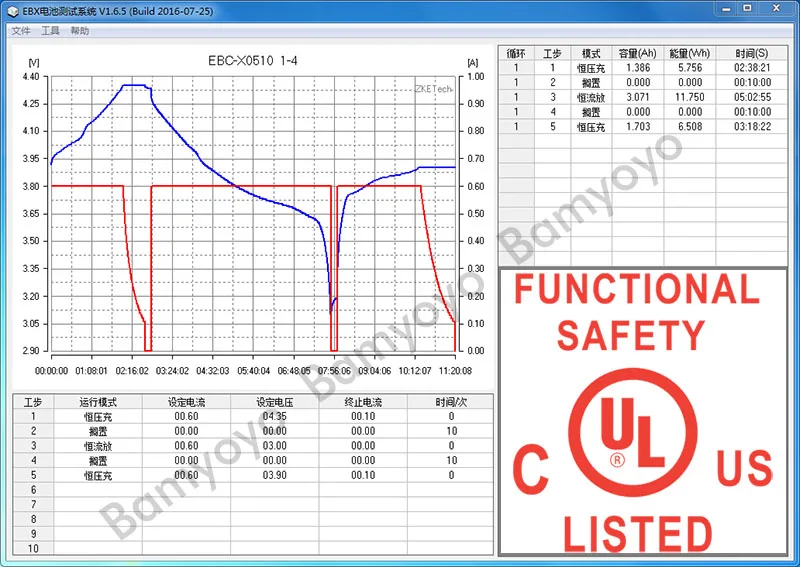Click the 容量(Ah) column header
Image resolution: width=800 pixels, height=567 pixels.
[x=637, y=53]
